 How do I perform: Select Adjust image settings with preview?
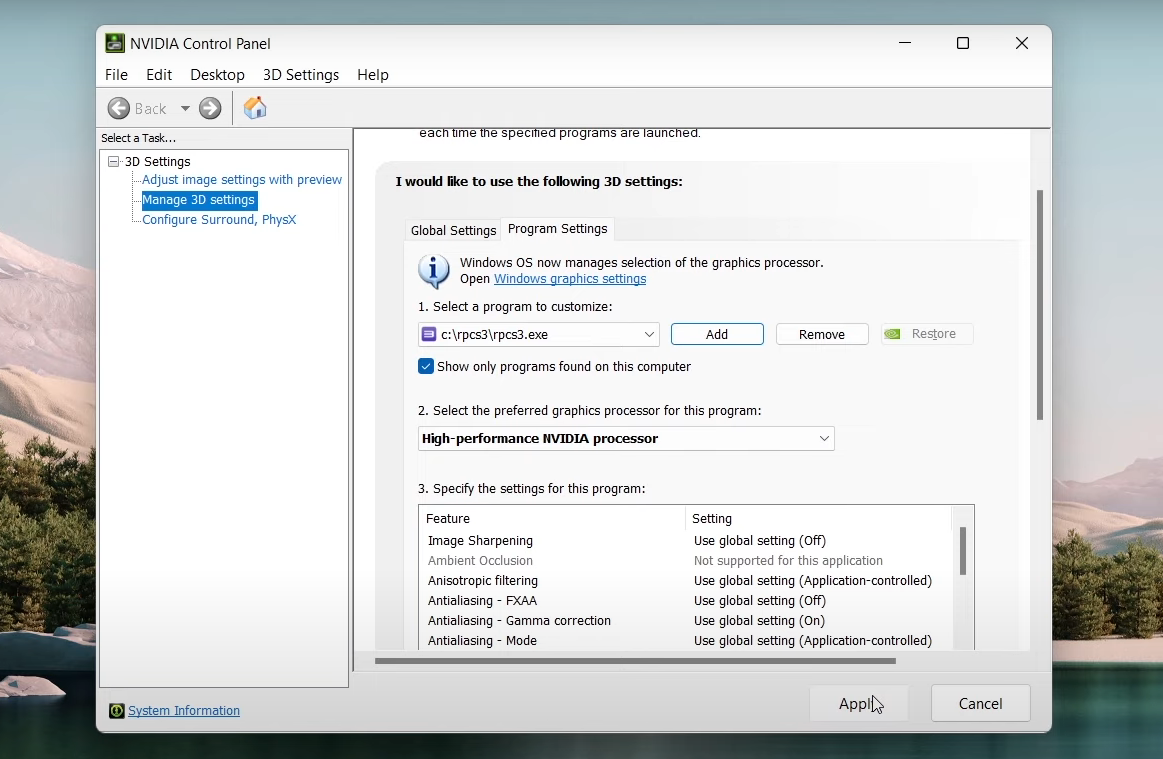point(242,180)
